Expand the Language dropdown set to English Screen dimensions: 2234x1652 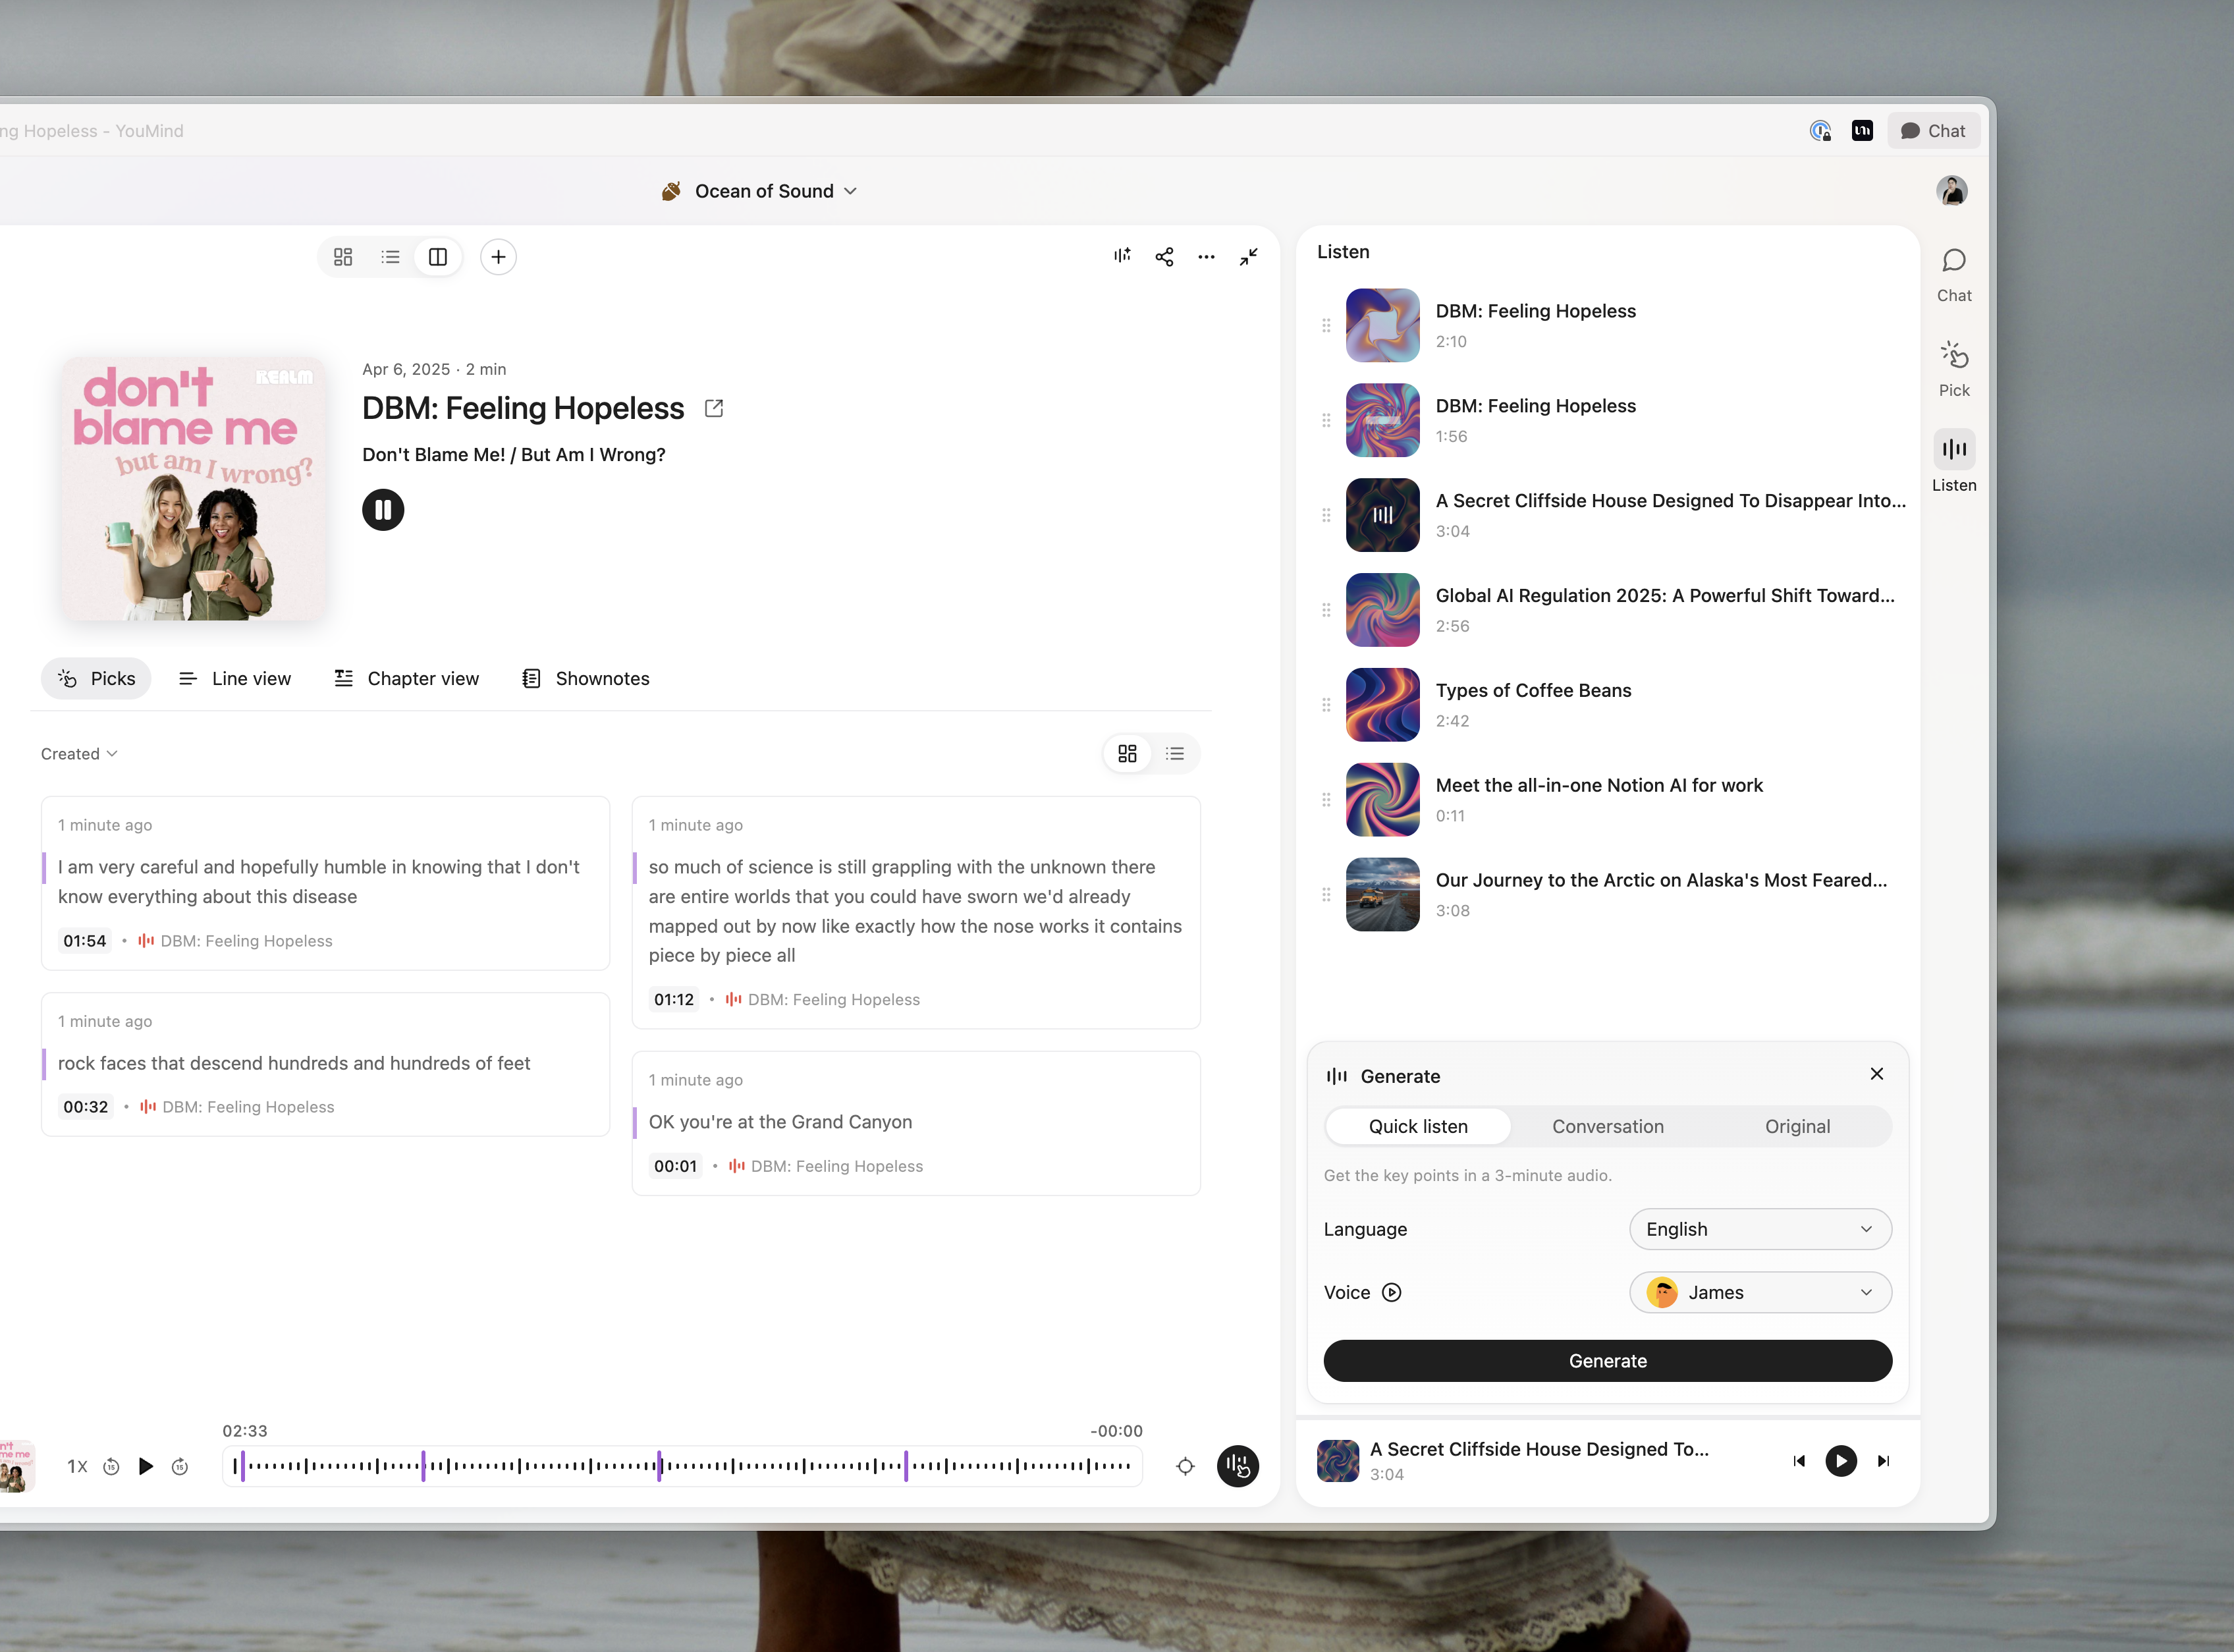coord(1759,1229)
